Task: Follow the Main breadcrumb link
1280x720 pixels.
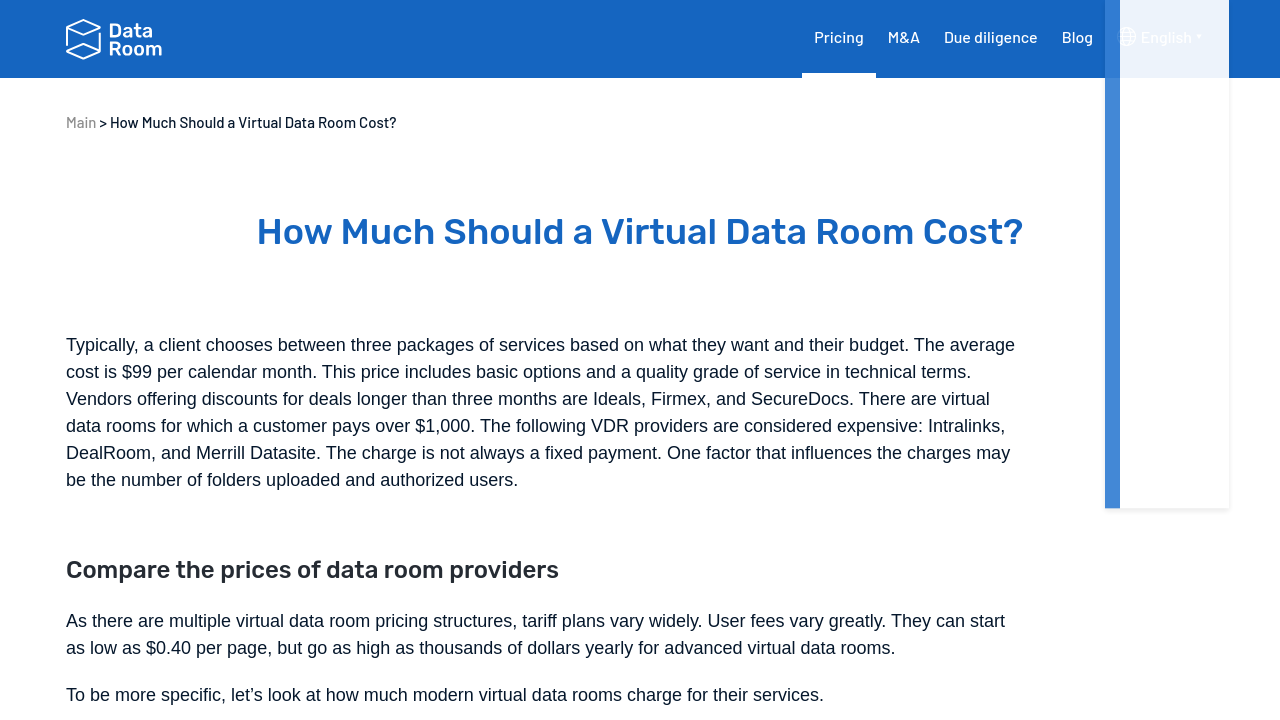Action: [x=81, y=122]
